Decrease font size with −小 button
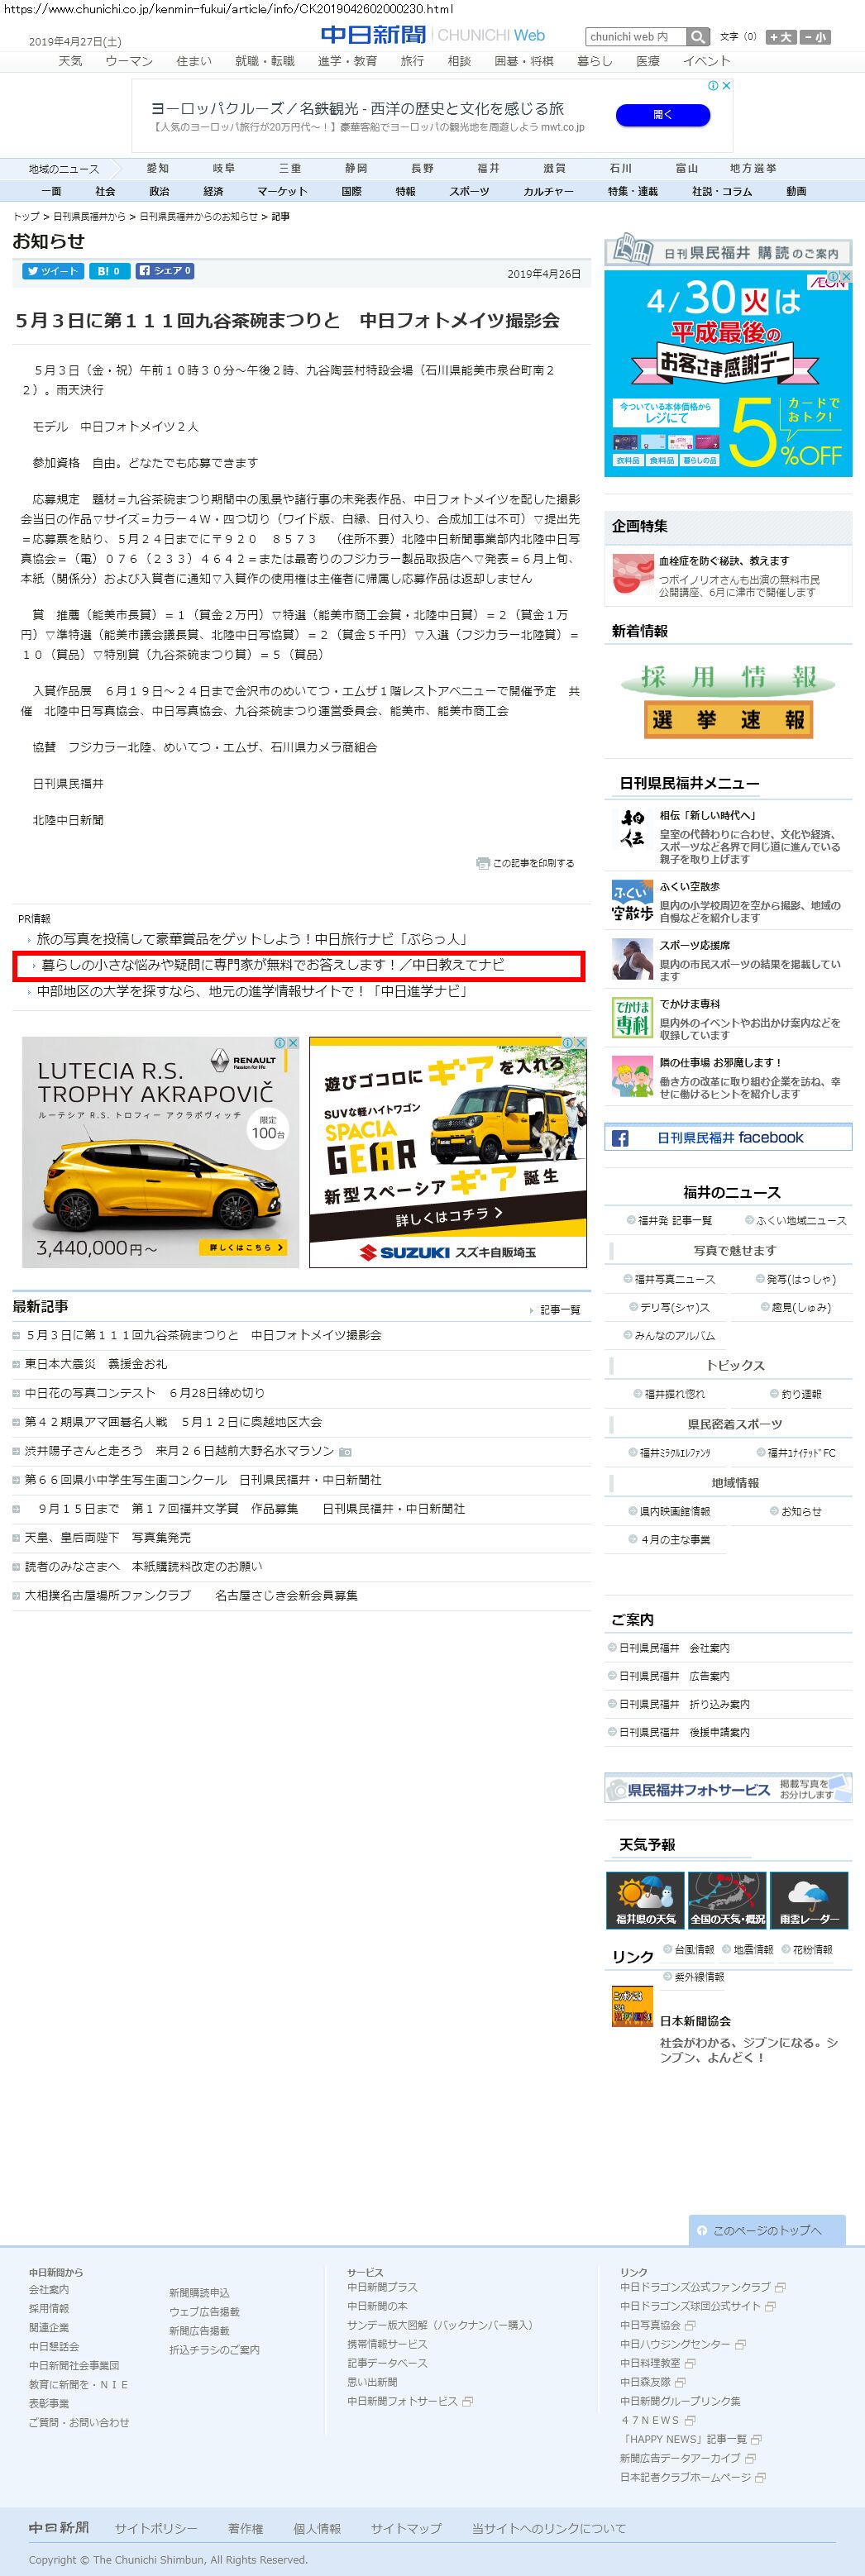The height and width of the screenshot is (2576, 865). coord(815,37)
